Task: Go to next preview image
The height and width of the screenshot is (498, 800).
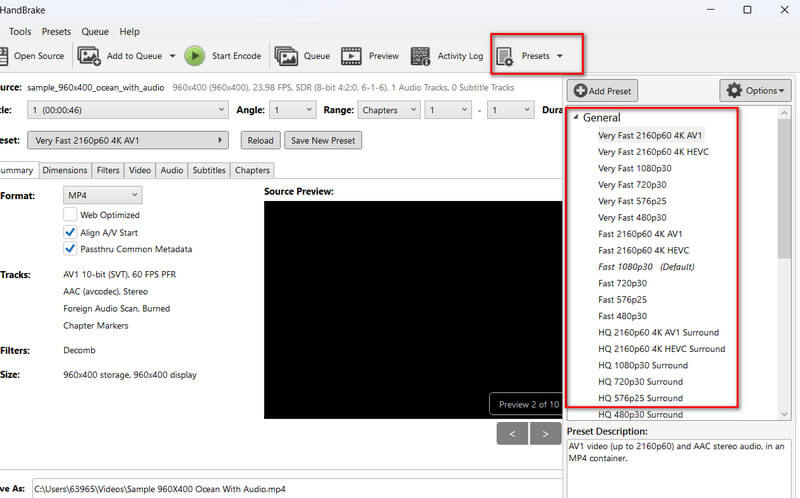Action: 545,434
